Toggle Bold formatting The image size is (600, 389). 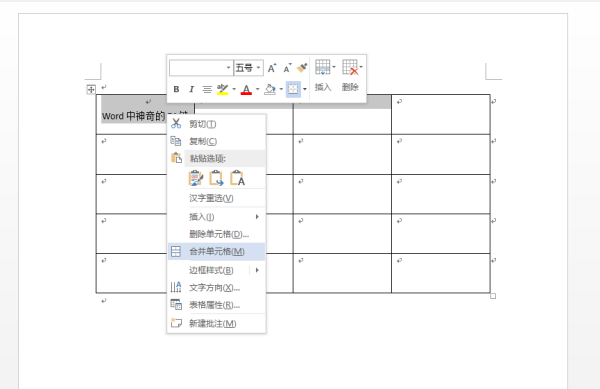[176, 89]
